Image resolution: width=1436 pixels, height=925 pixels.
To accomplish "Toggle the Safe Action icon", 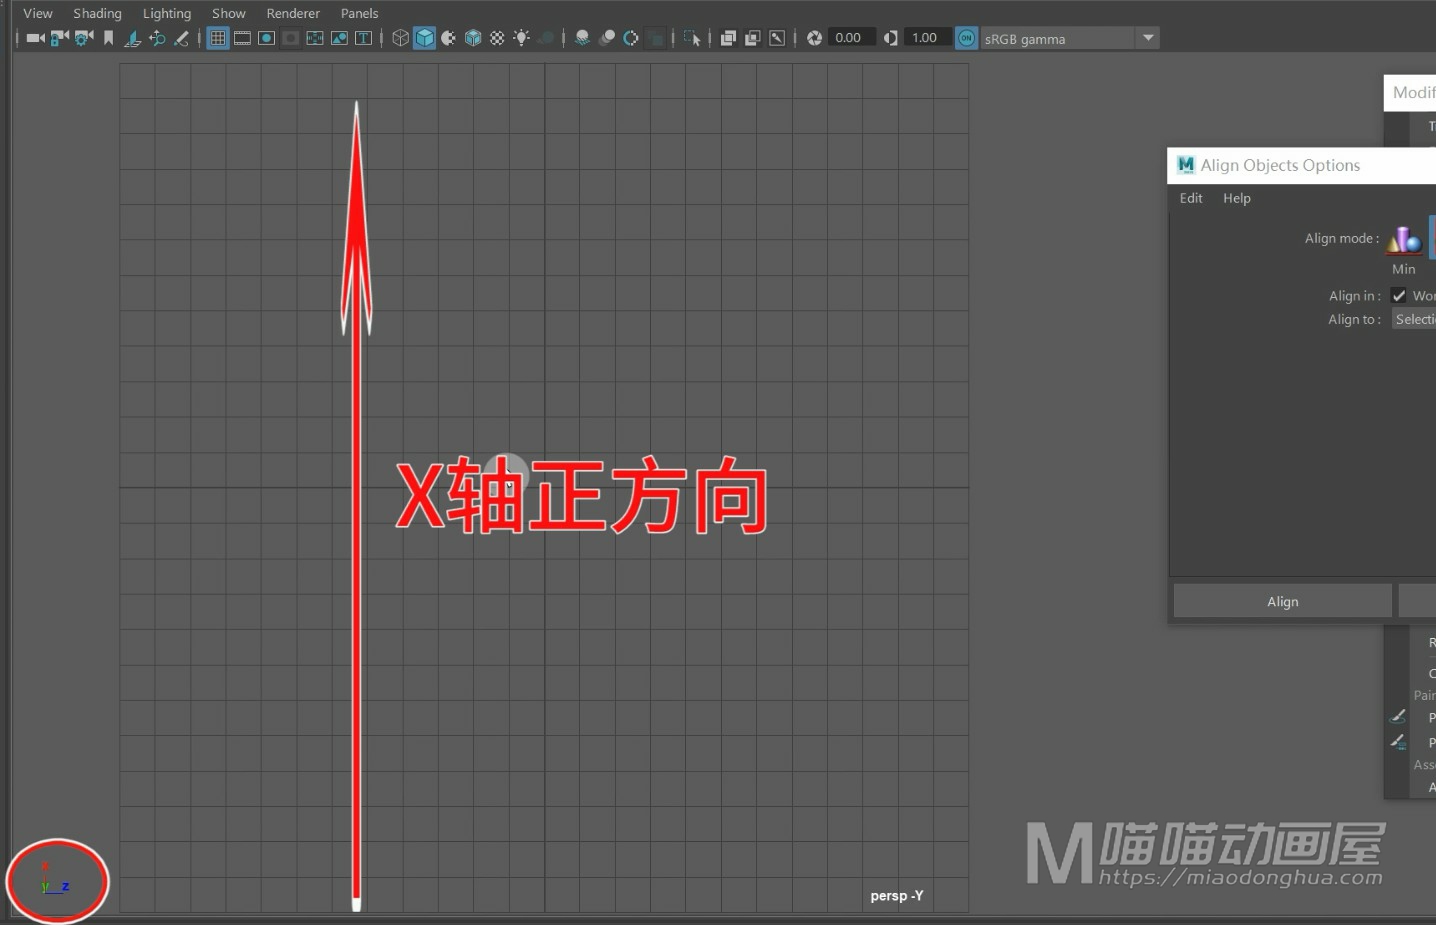I will pyautogui.click(x=339, y=38).
